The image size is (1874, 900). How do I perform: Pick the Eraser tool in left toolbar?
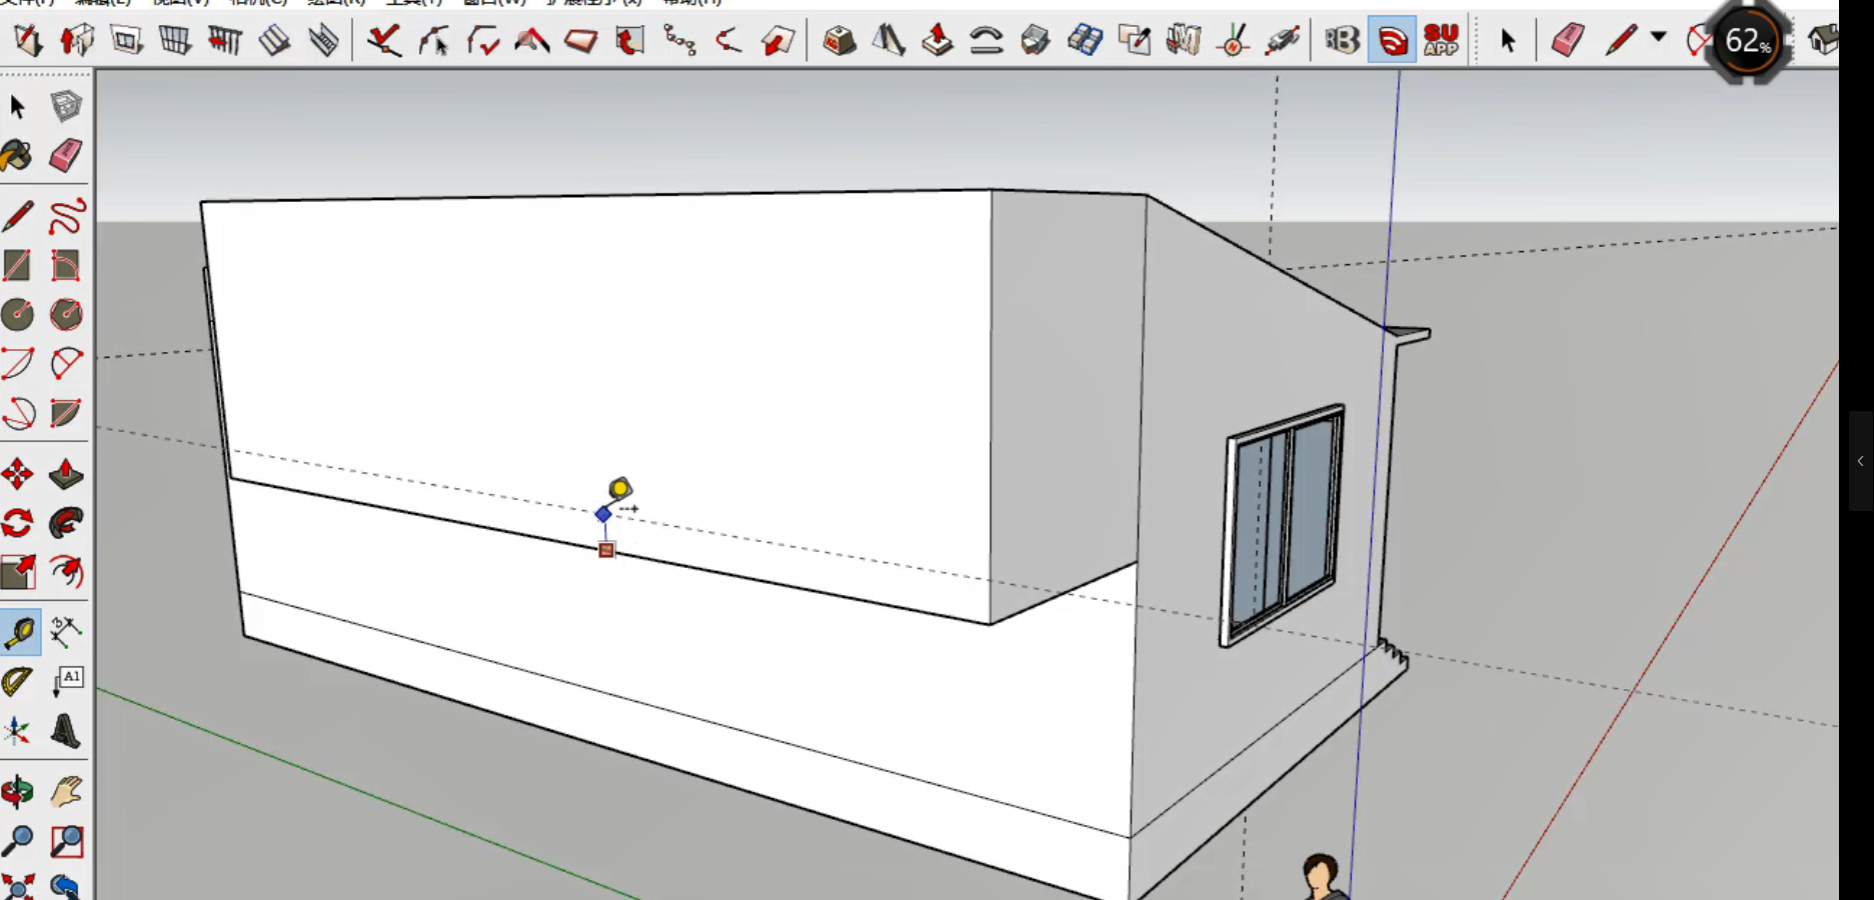(x=66, y=156)
